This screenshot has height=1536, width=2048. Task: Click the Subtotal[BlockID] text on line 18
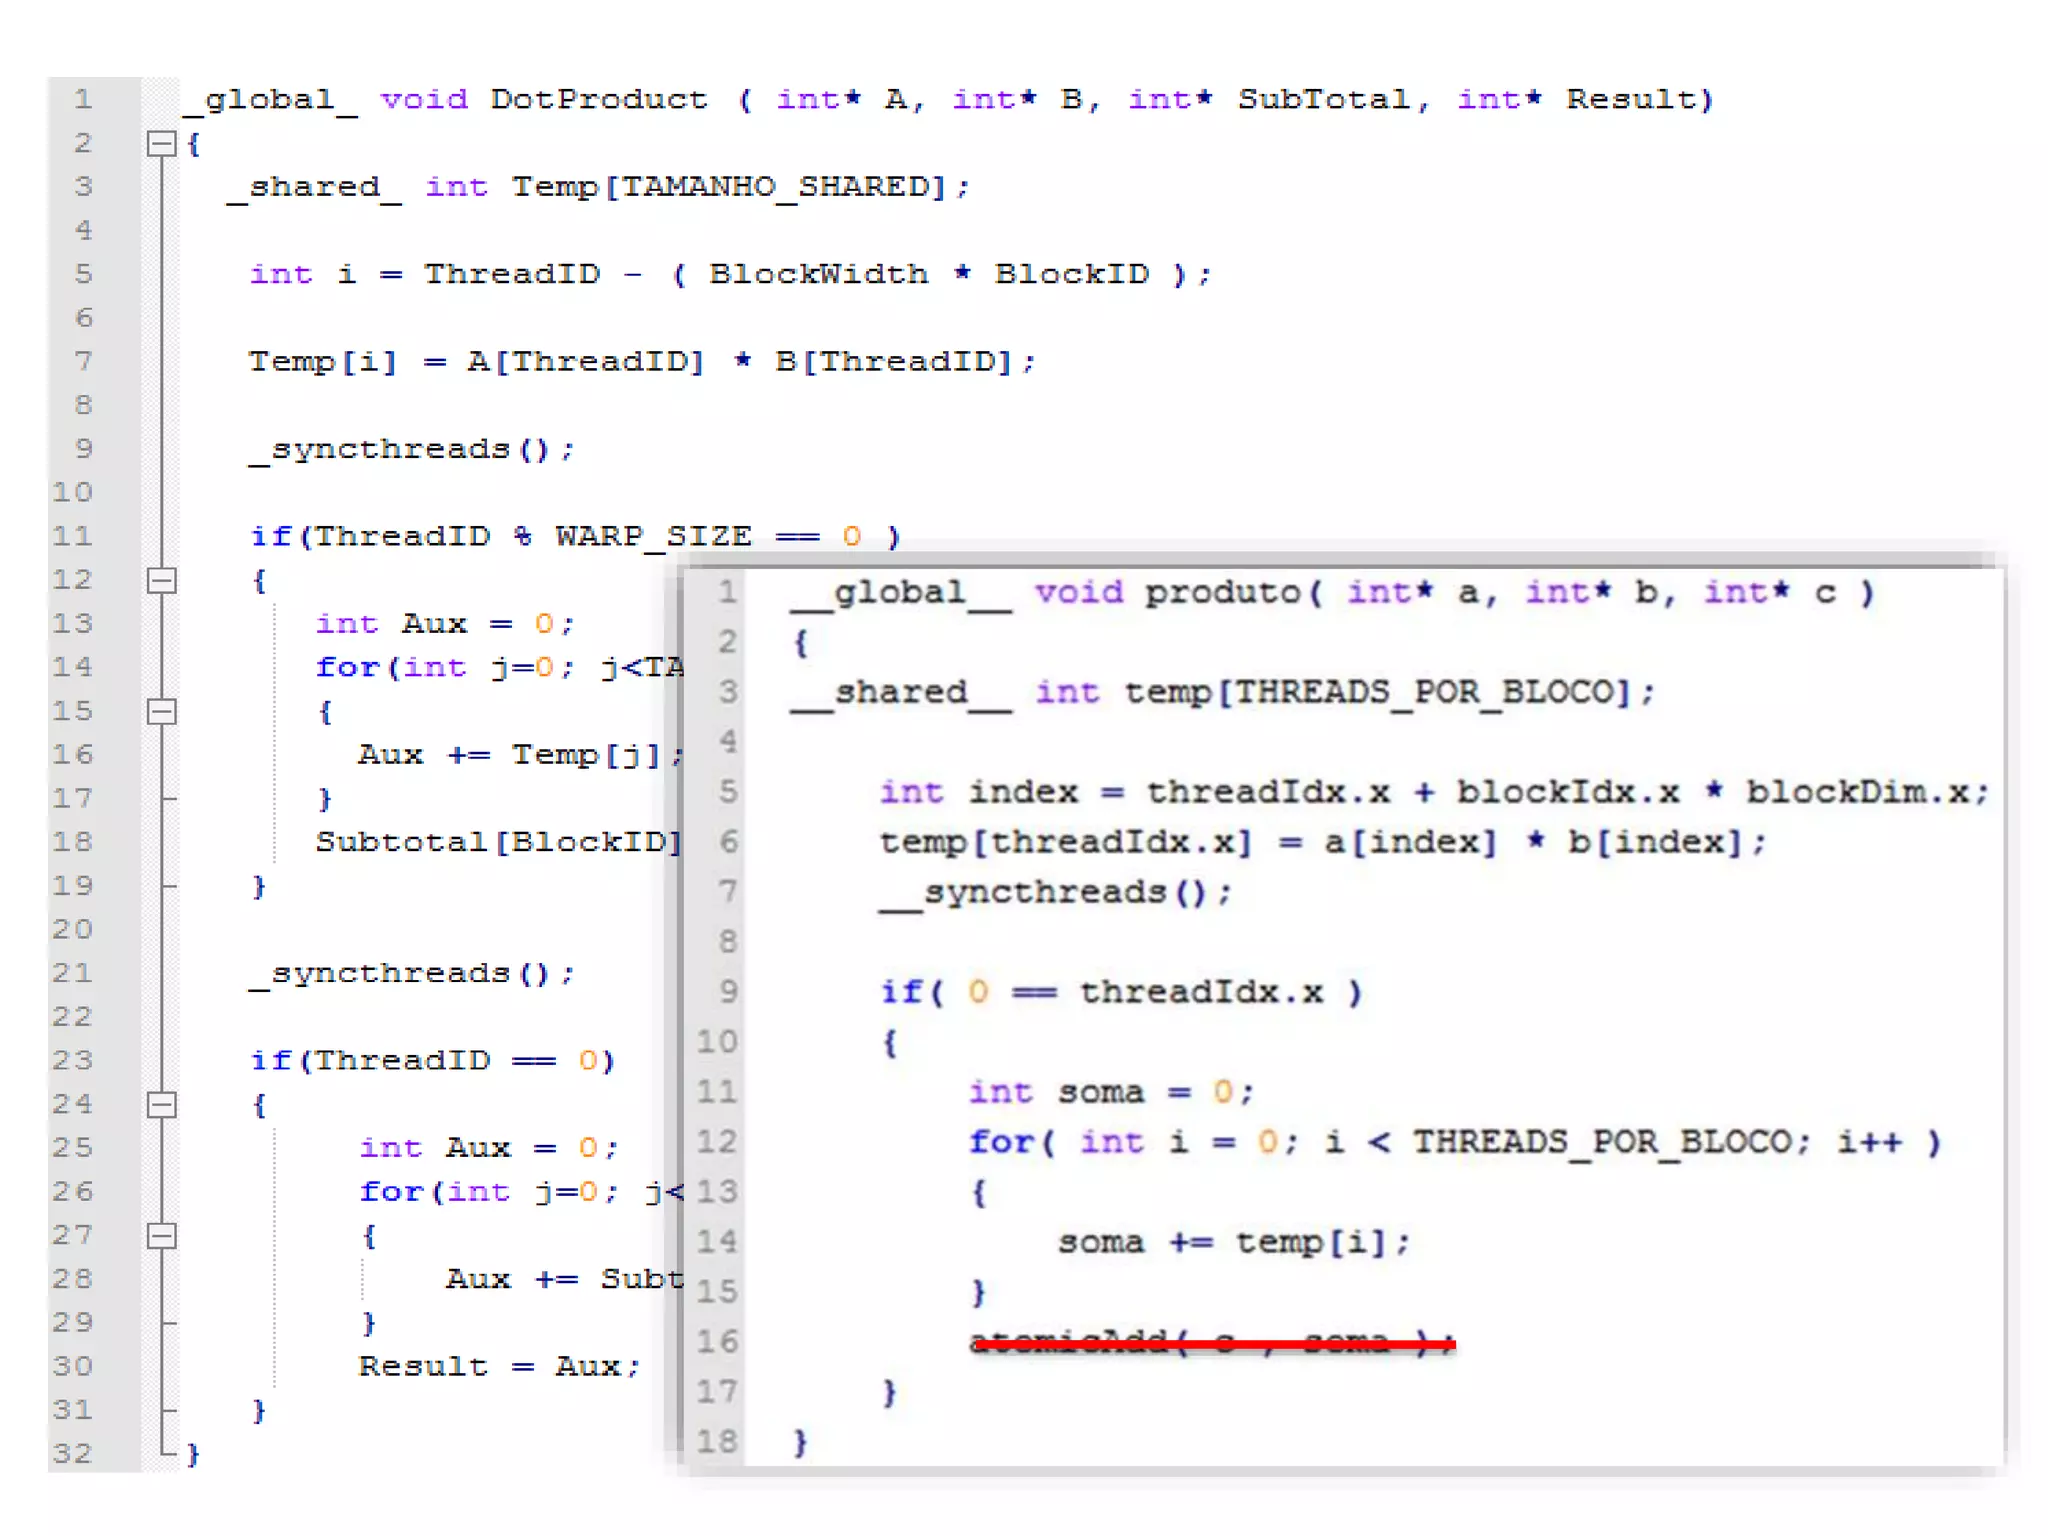(x=498, y=842)
